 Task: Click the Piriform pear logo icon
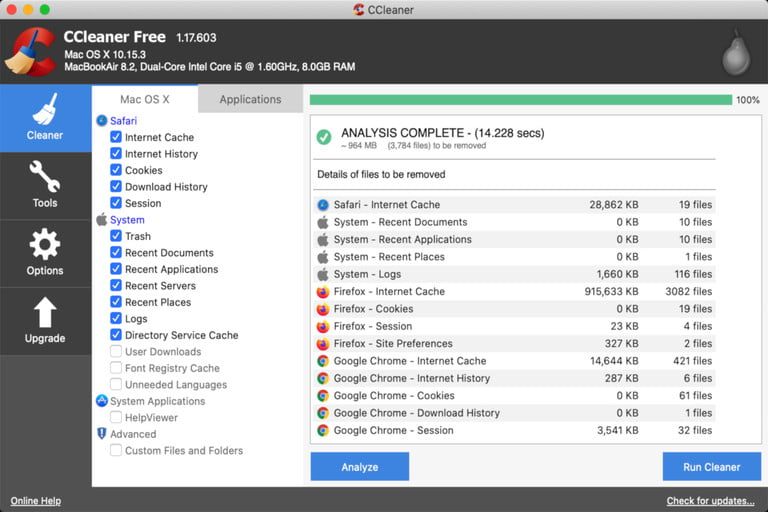pos(736,53)
